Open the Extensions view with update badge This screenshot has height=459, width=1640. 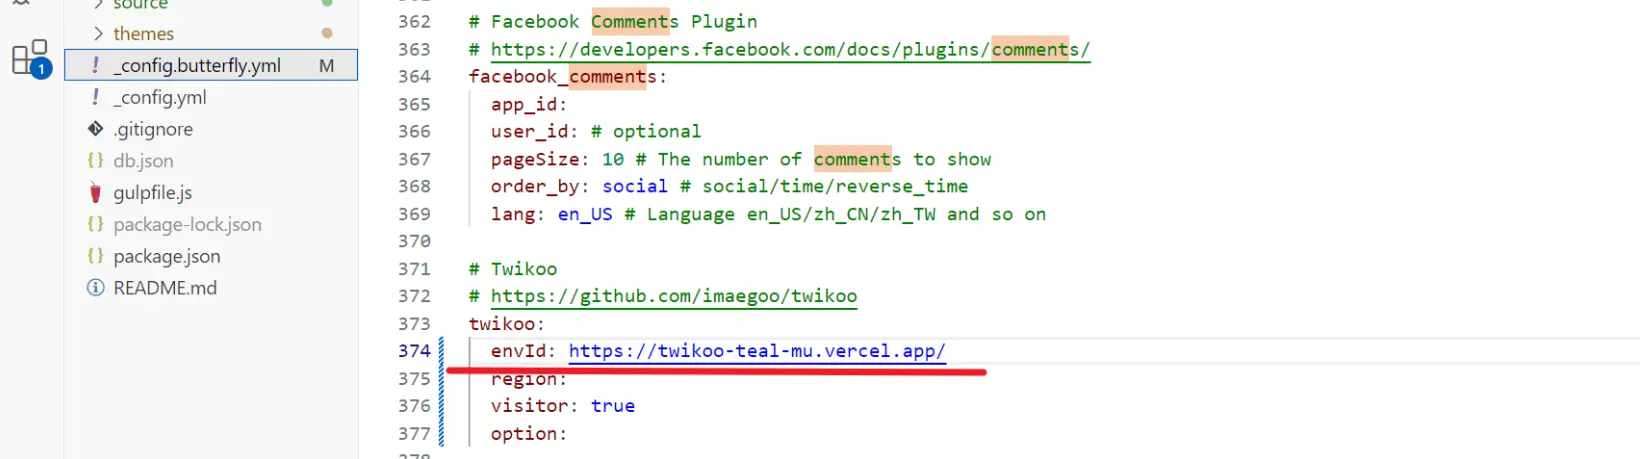point(29,58)
